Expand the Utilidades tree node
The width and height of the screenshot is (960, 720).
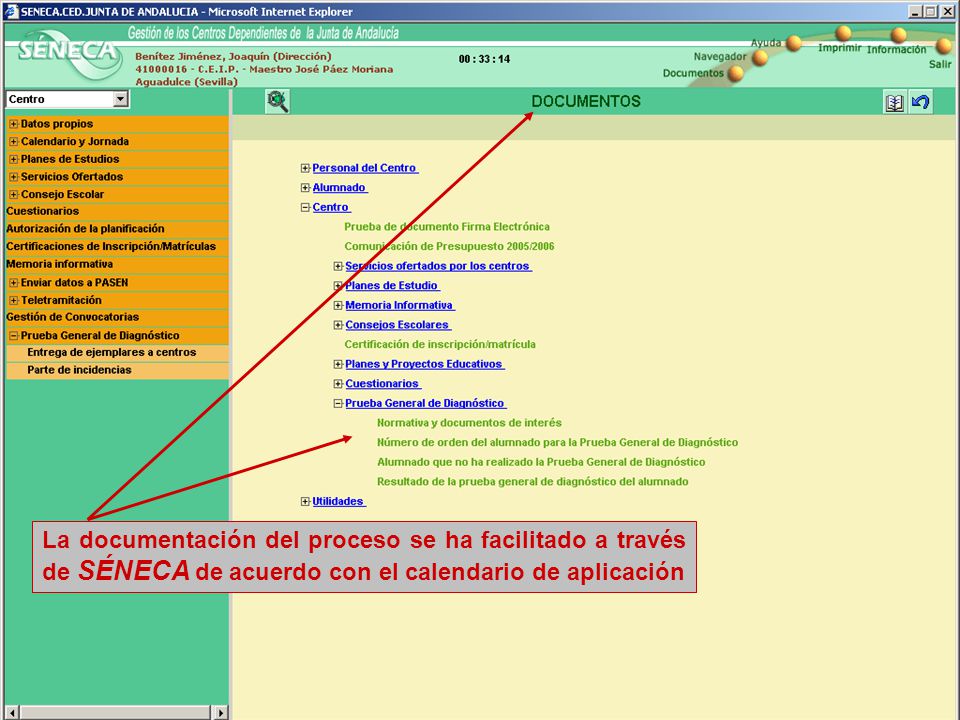point(305,501)
